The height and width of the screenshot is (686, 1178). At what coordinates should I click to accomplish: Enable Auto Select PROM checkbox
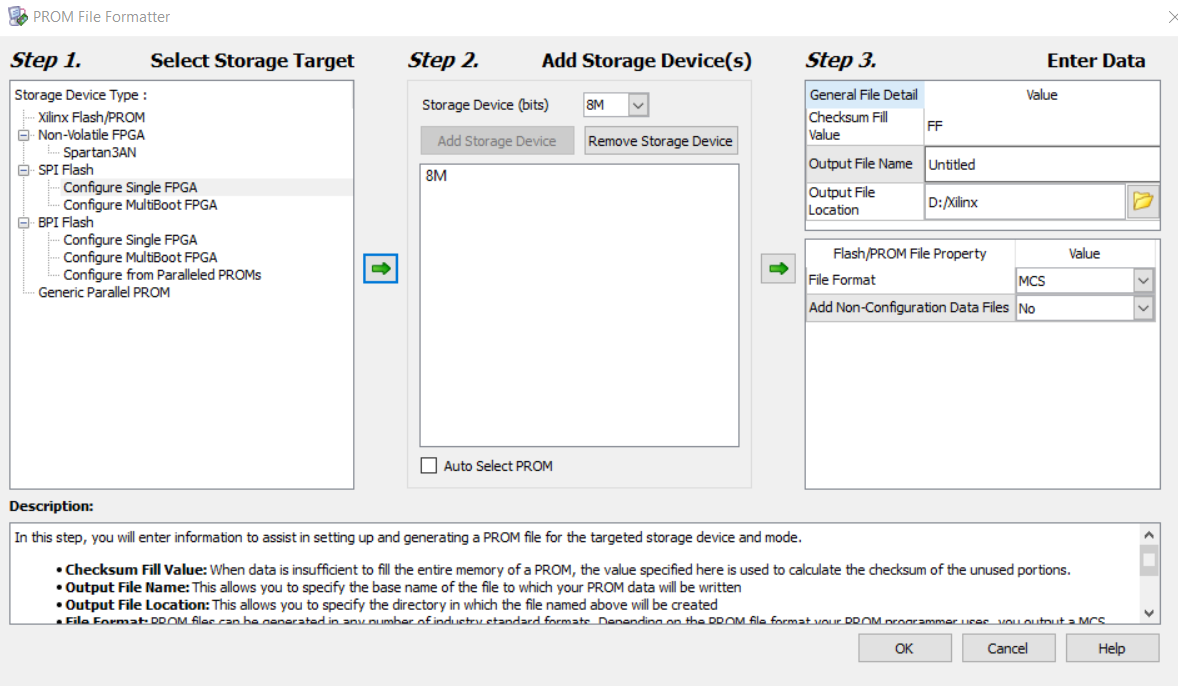point(429,466)
